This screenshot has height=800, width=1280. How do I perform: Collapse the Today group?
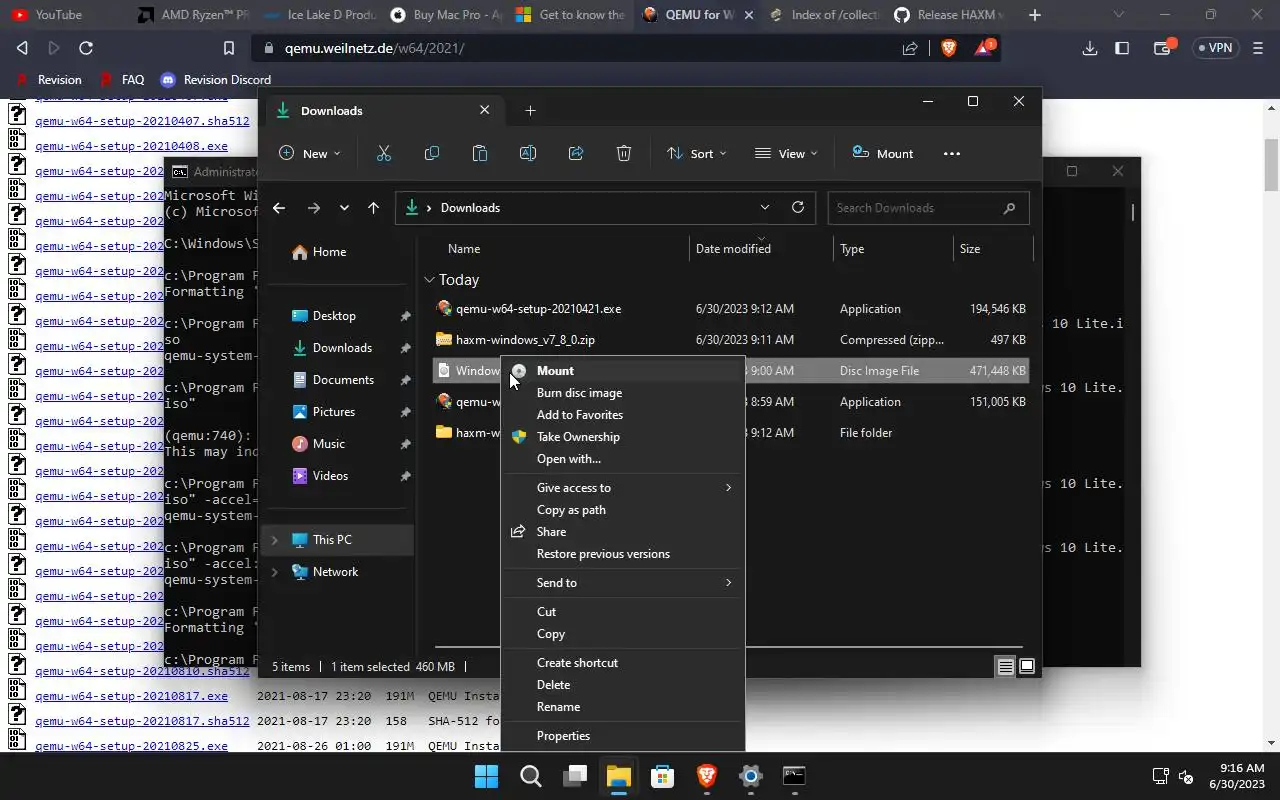point(429,280)
